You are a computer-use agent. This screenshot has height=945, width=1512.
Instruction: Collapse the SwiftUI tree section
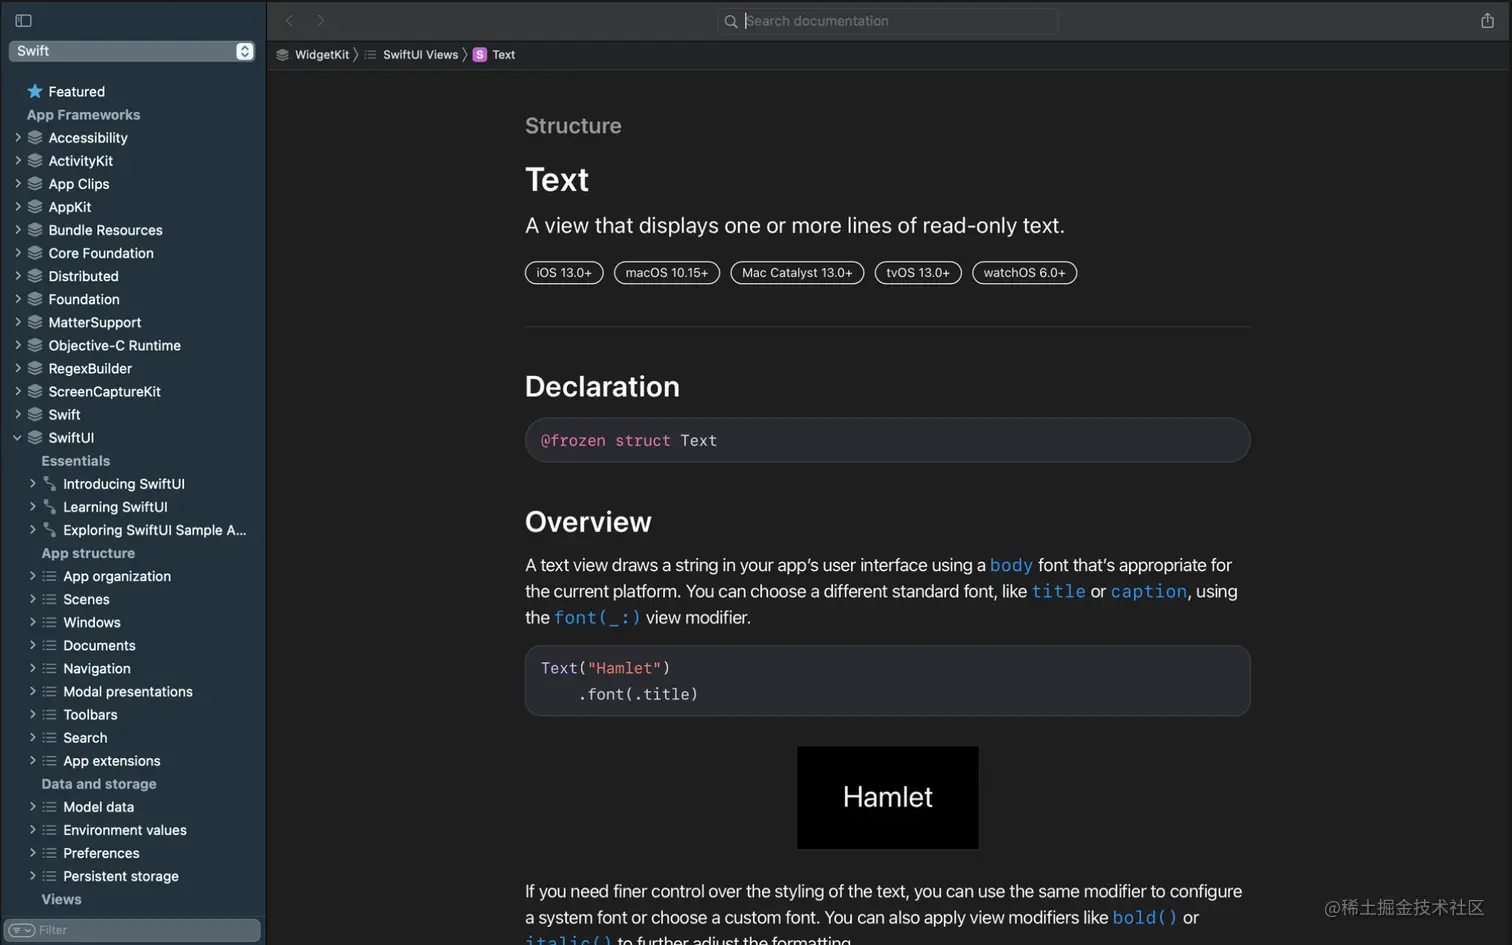(x=17, y=438)
